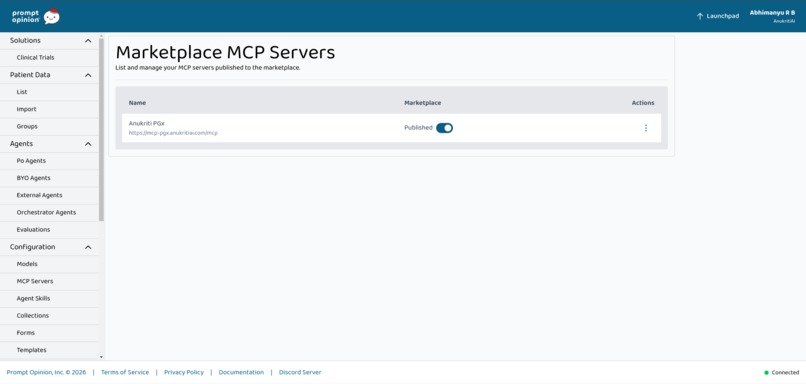Click the sidebar scroll-down arrow
Image resolution: width=806 pixels, height=384 pixels.
pos(101,356)
